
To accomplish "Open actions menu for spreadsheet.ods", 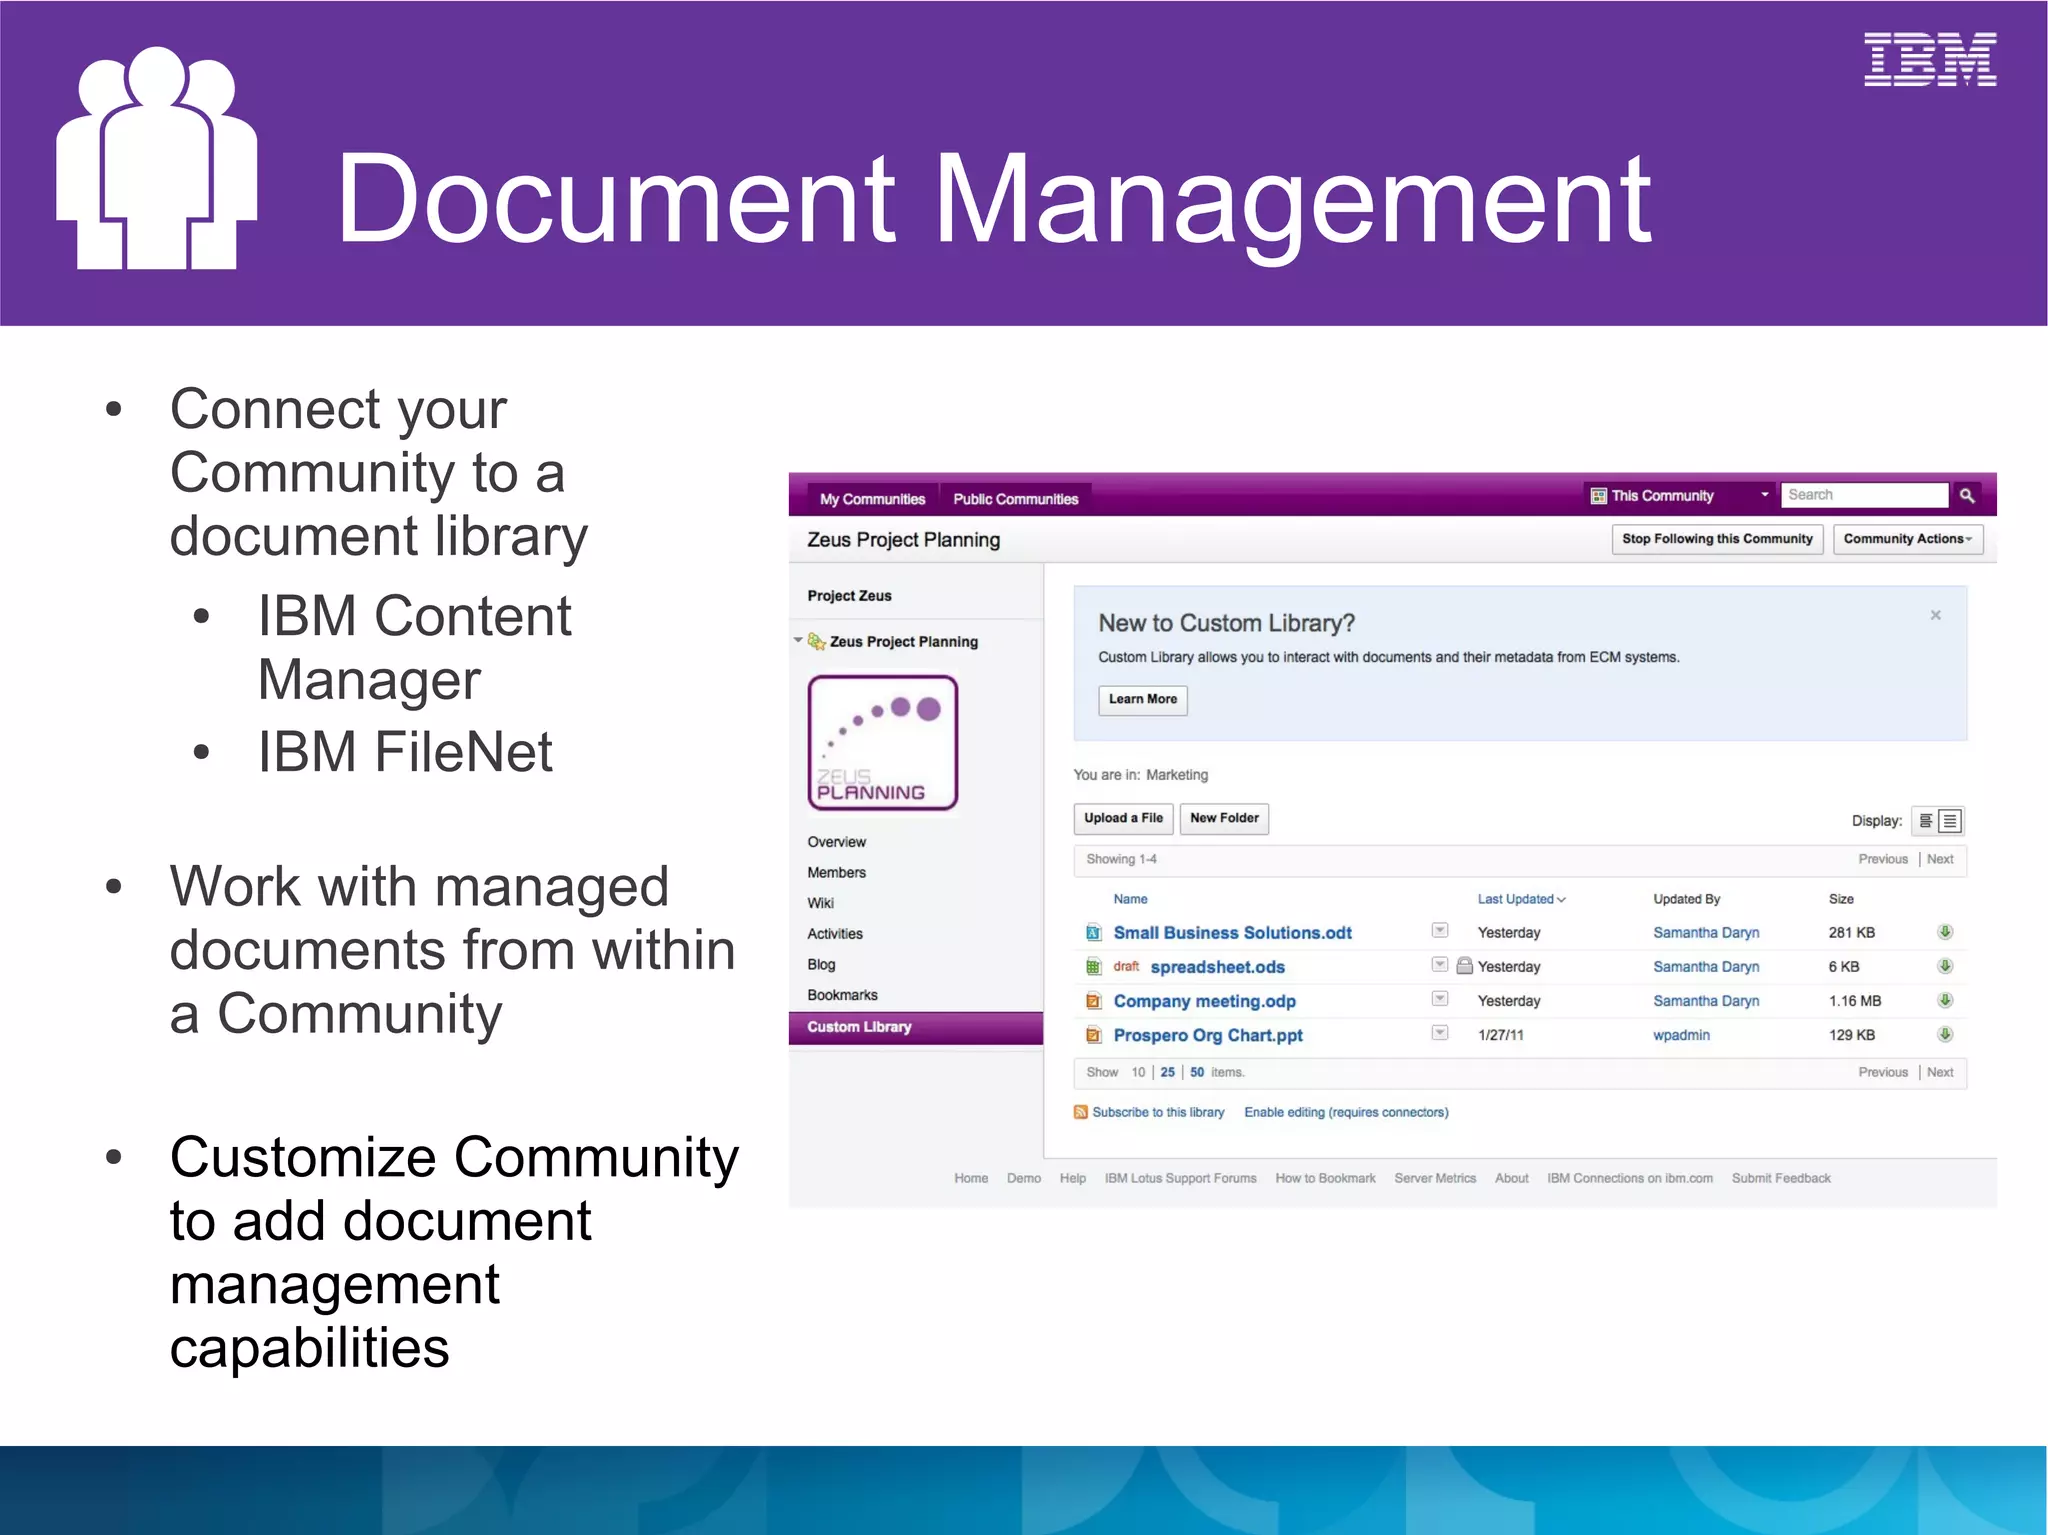I will pyautogui.click(x=1440, y=965).
